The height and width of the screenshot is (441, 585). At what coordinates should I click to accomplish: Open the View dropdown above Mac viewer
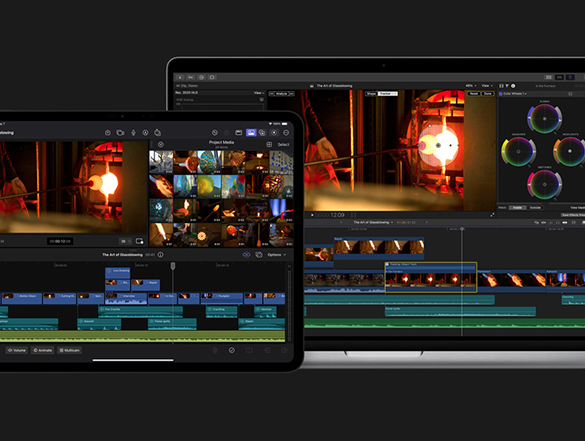(487, 86)
